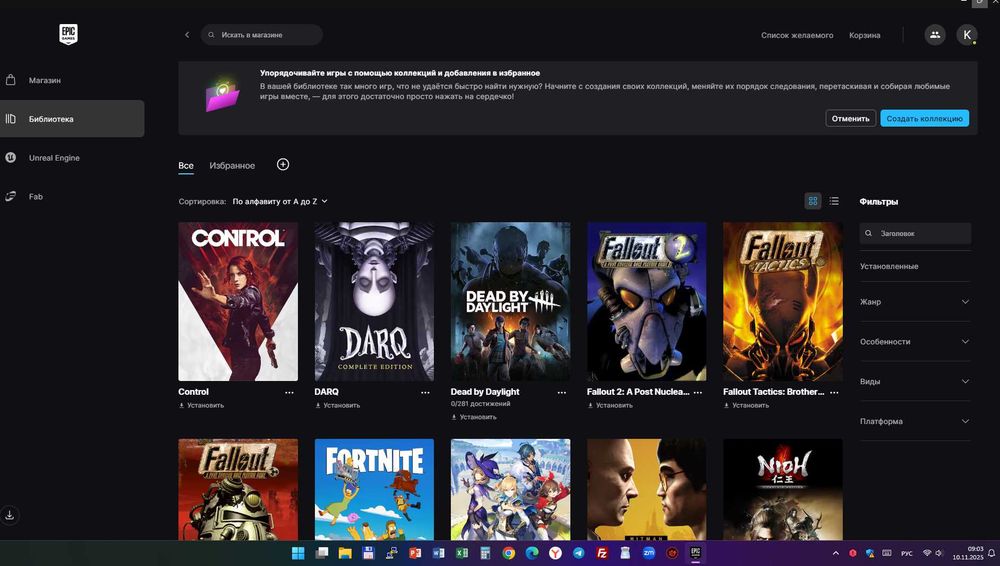Viewport: 1000px width, 566px height.
Task: Open the sorting dropdown По алфавиту
Action: point(280,201)
